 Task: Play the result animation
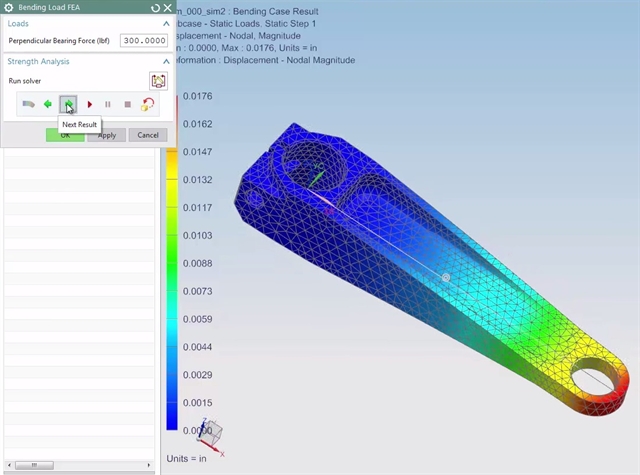(89, 104)
